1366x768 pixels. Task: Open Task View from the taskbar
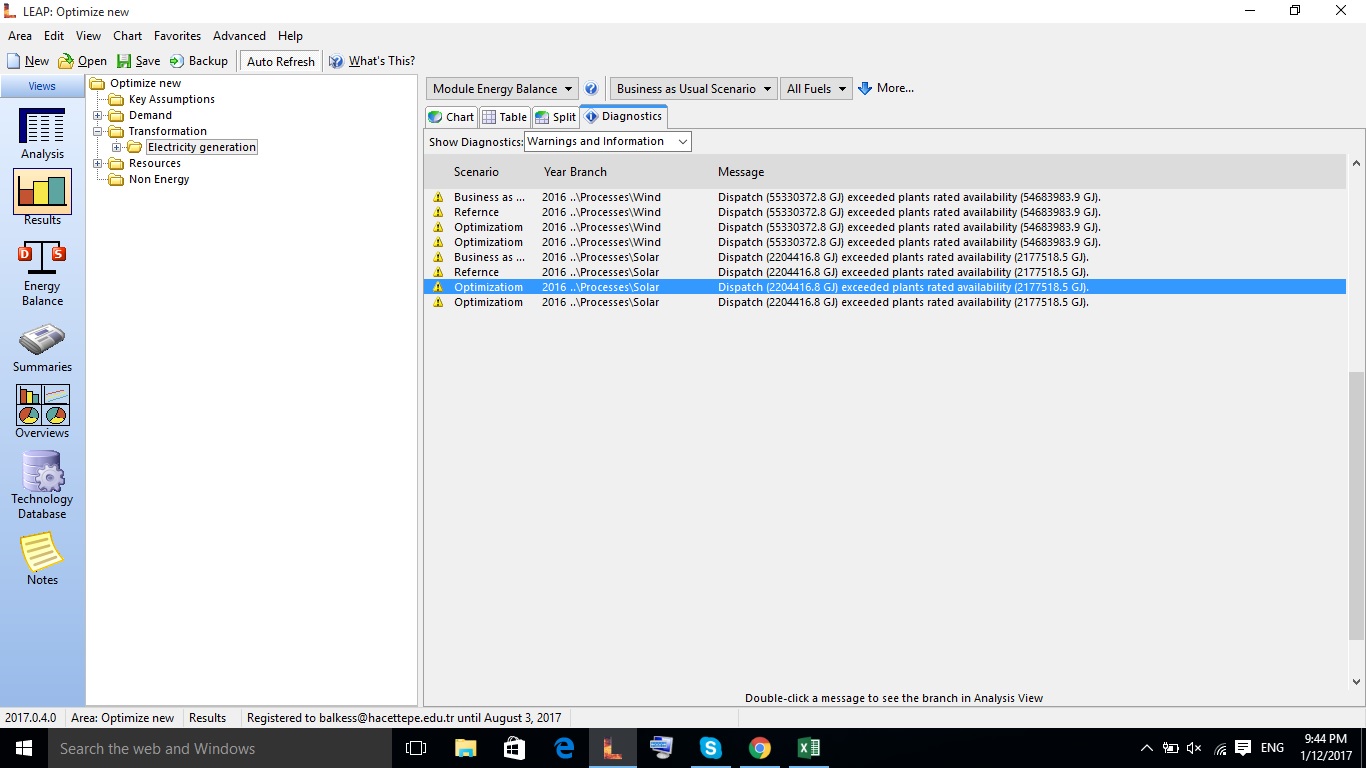tap(416, 748)
